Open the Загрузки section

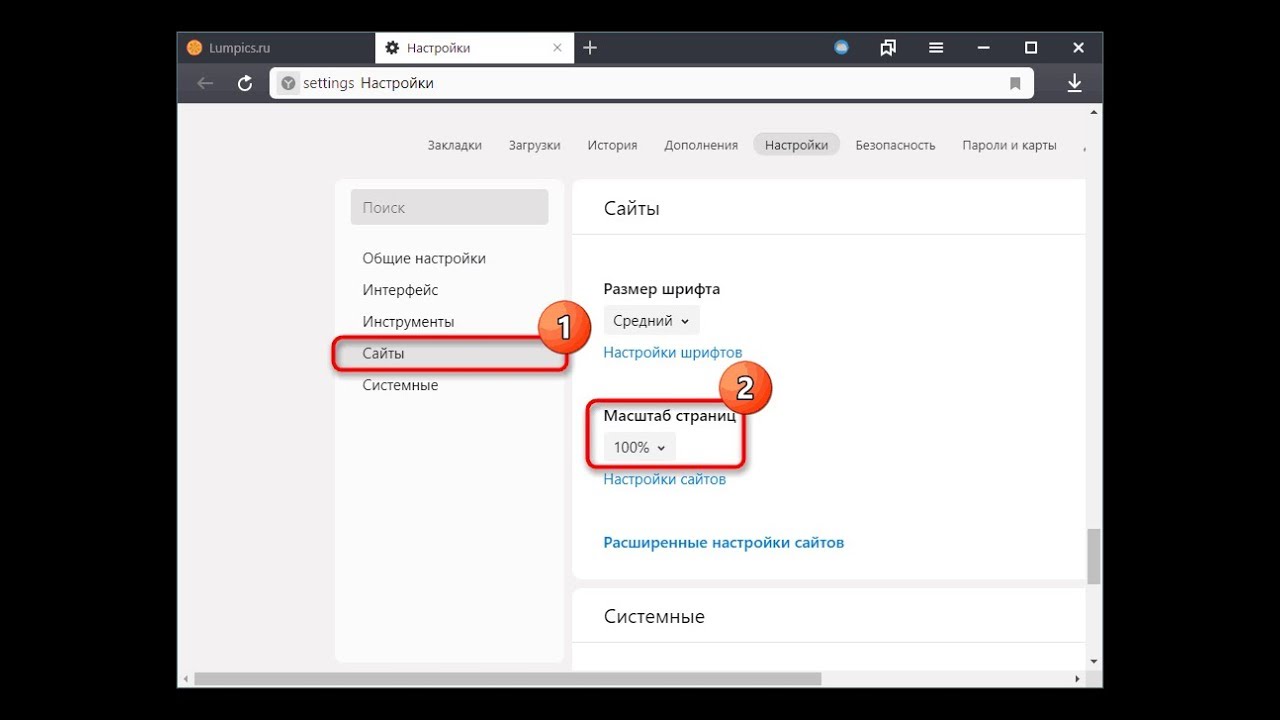coord(534,145)
